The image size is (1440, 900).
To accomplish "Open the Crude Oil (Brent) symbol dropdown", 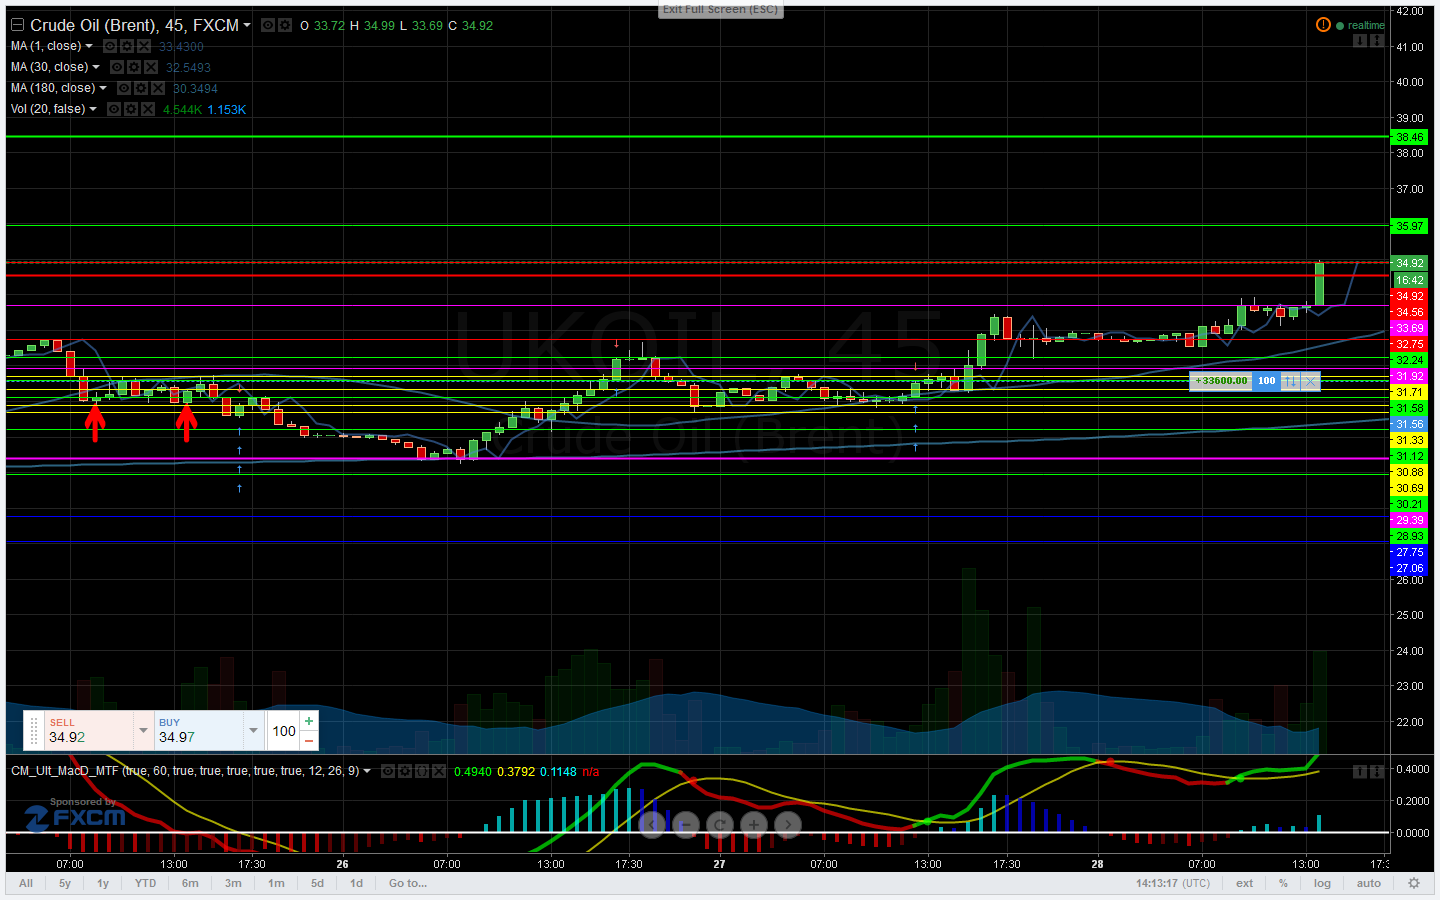I will coord(247,25).
